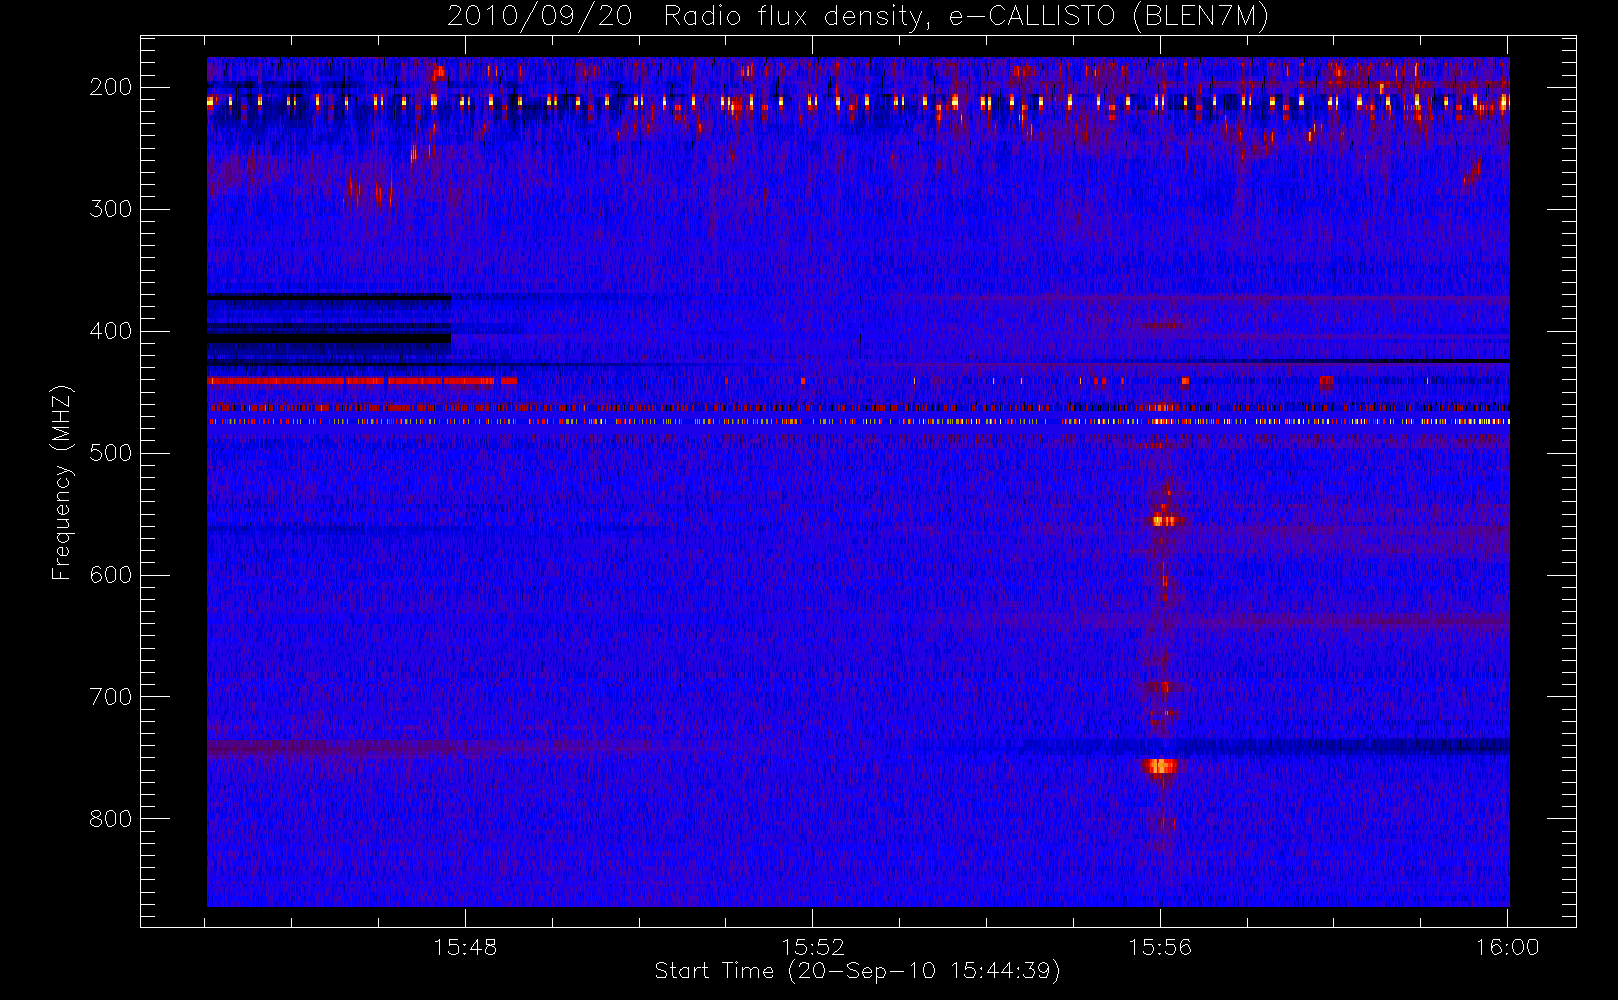
Task: Click the 600 frequency tick label
Action: [111, 575]
